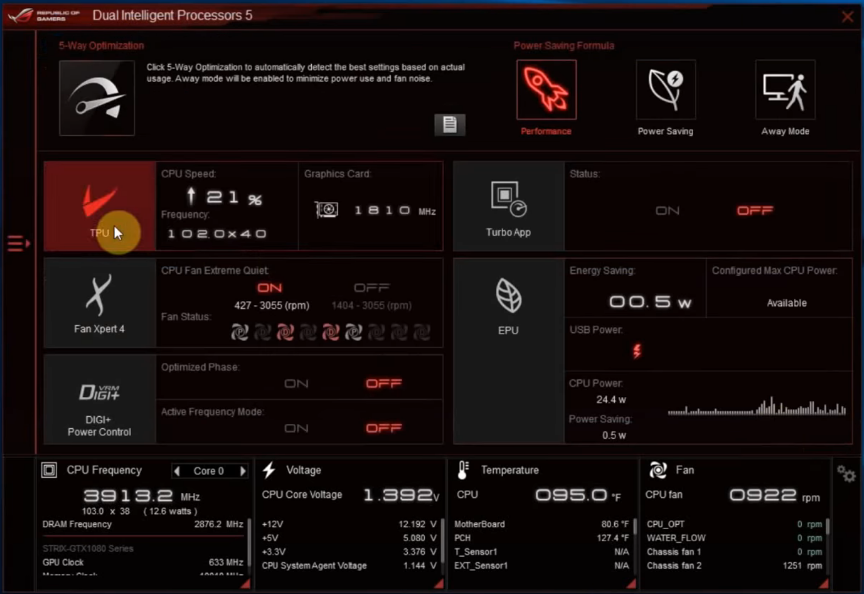Go to next CPU core arrow

[242, 471]
